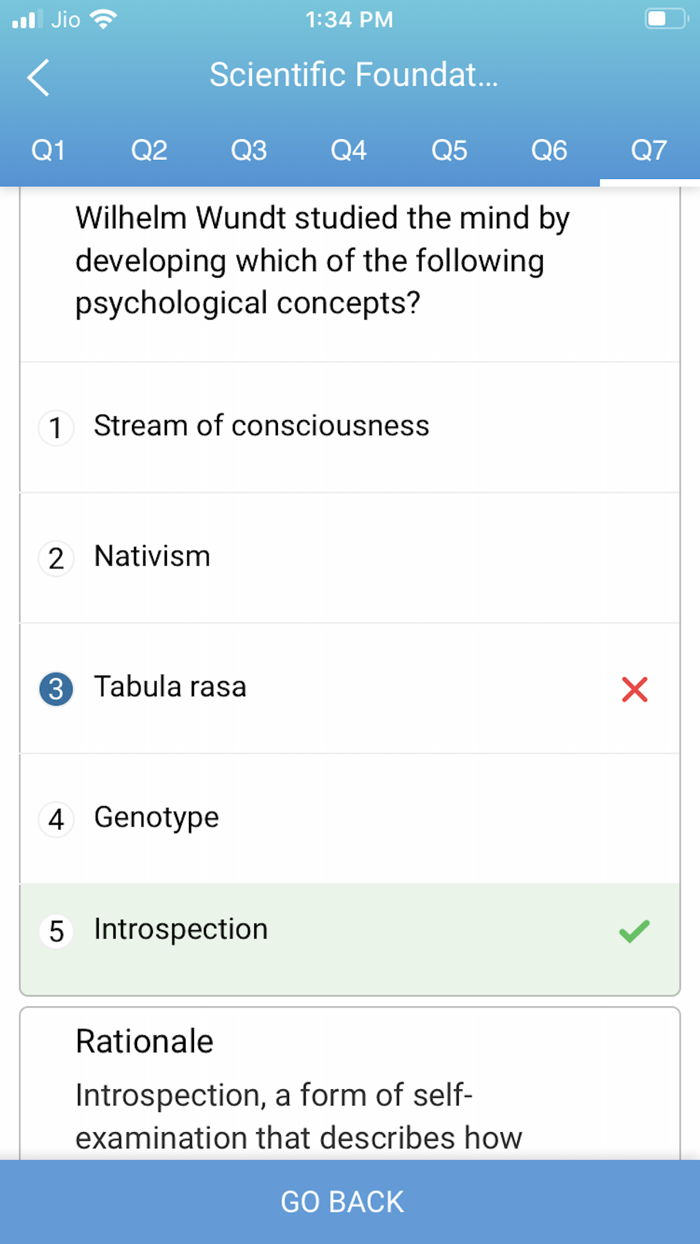Tap the battery indicator icon

(x=666, y=19)
